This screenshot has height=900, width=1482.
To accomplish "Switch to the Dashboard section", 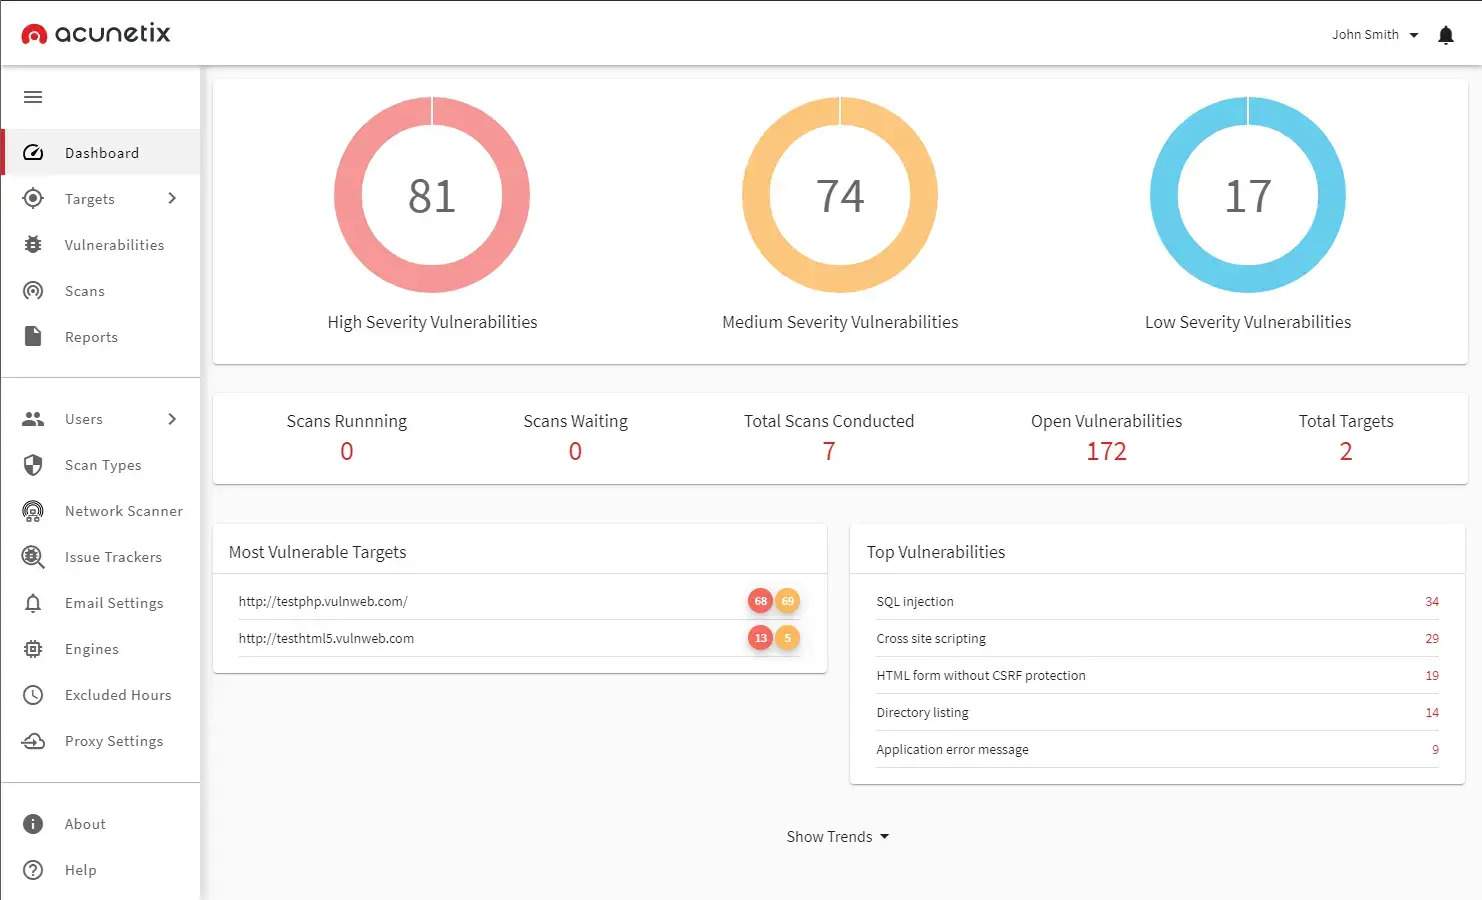I will (101, 152).
